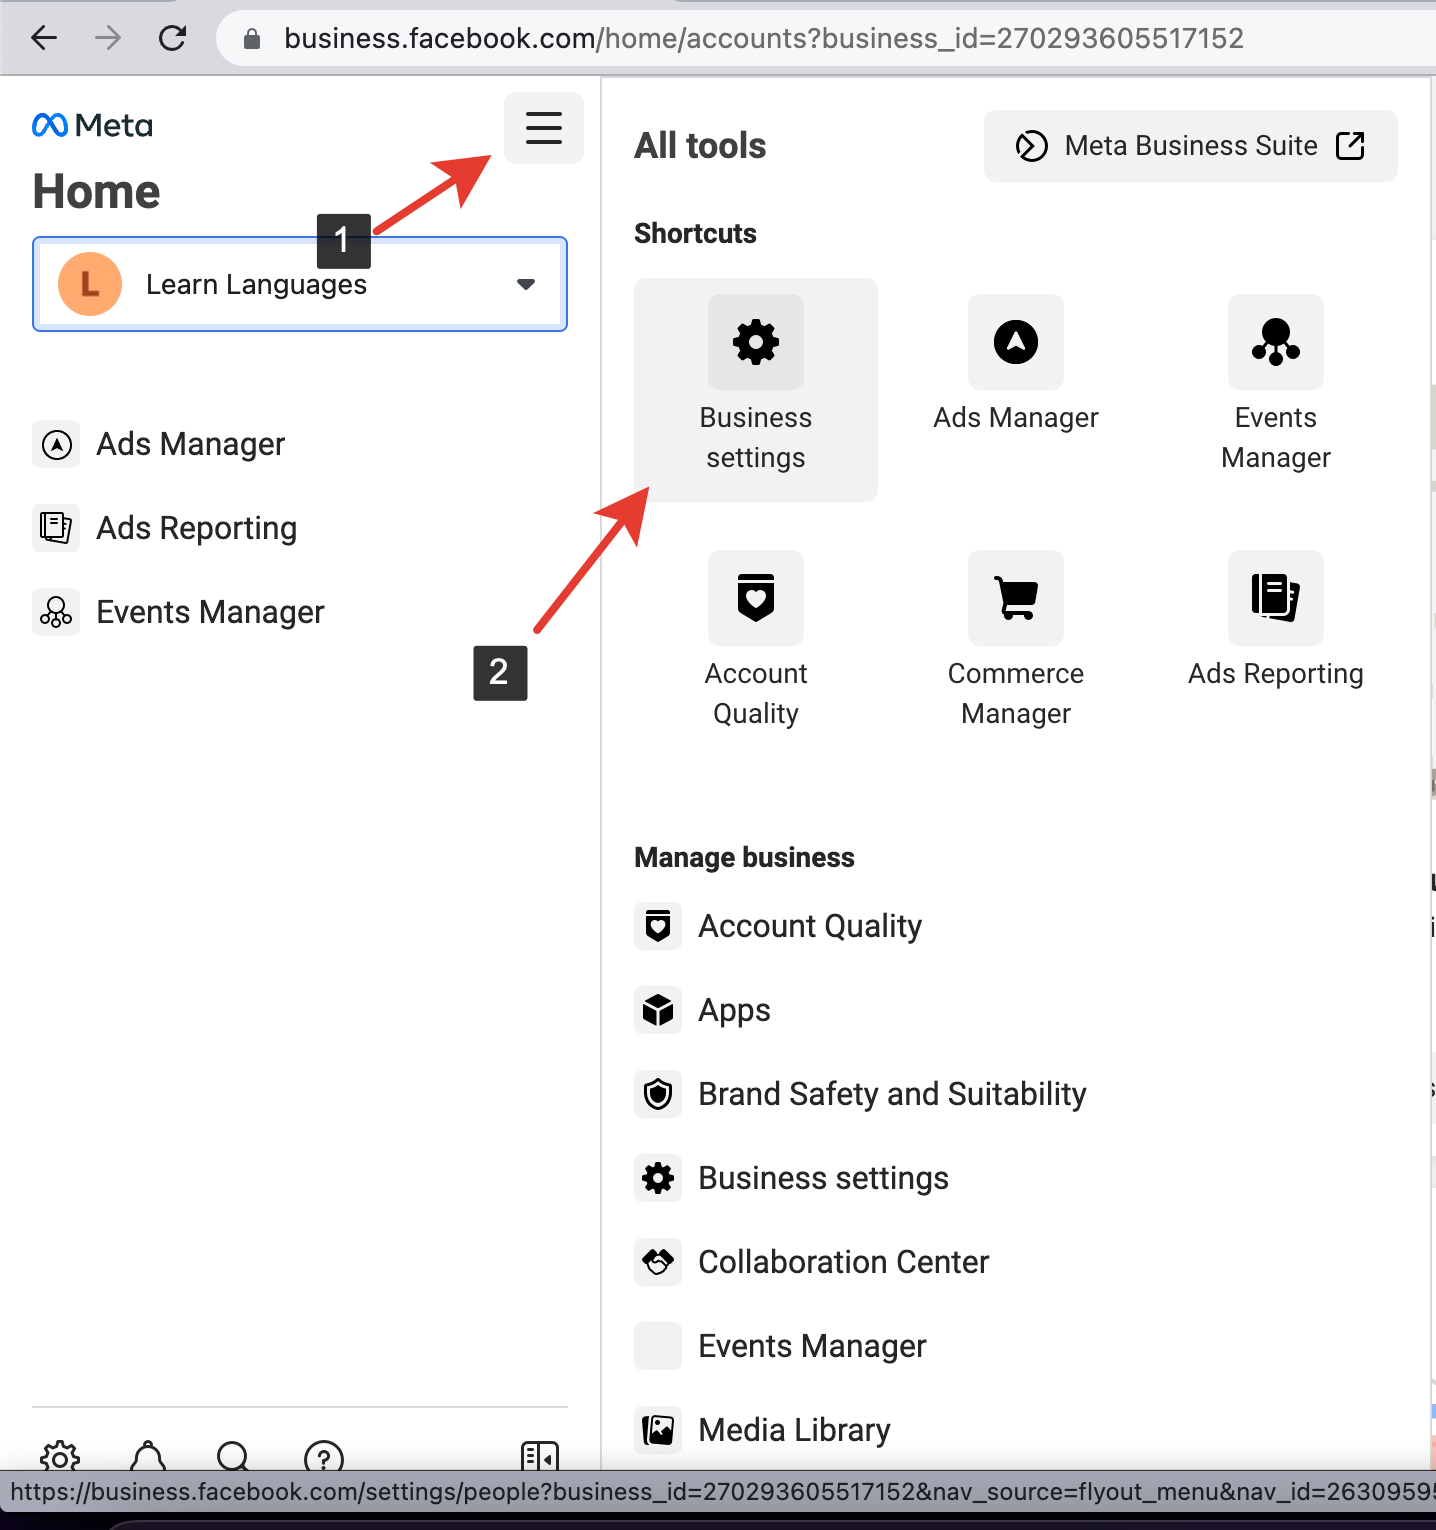Click the browser address bar URL

tap(763, 38)
